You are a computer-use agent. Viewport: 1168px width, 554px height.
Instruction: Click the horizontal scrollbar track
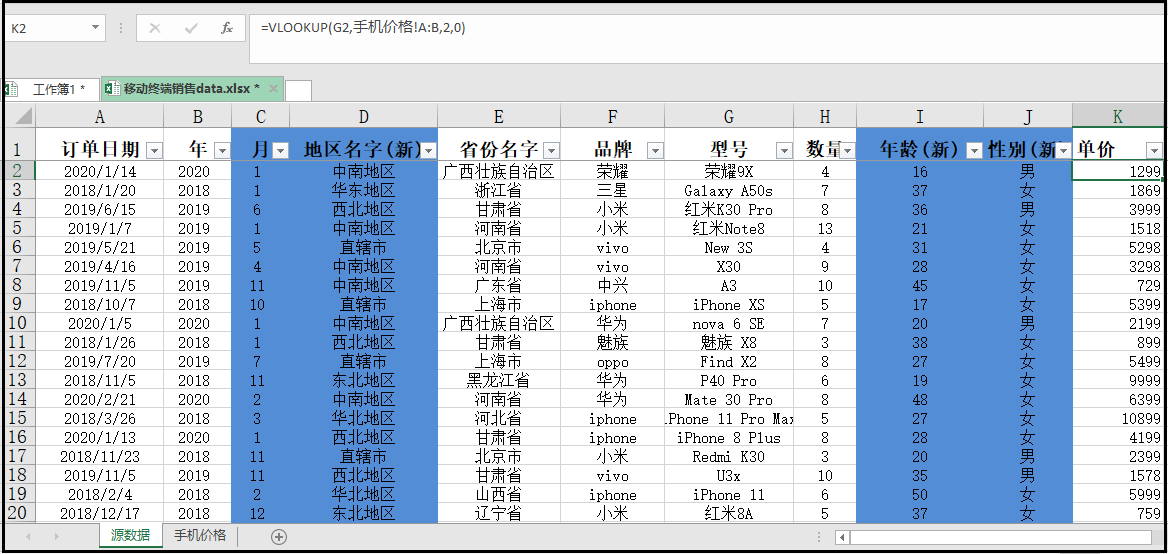pos(1000,537)
